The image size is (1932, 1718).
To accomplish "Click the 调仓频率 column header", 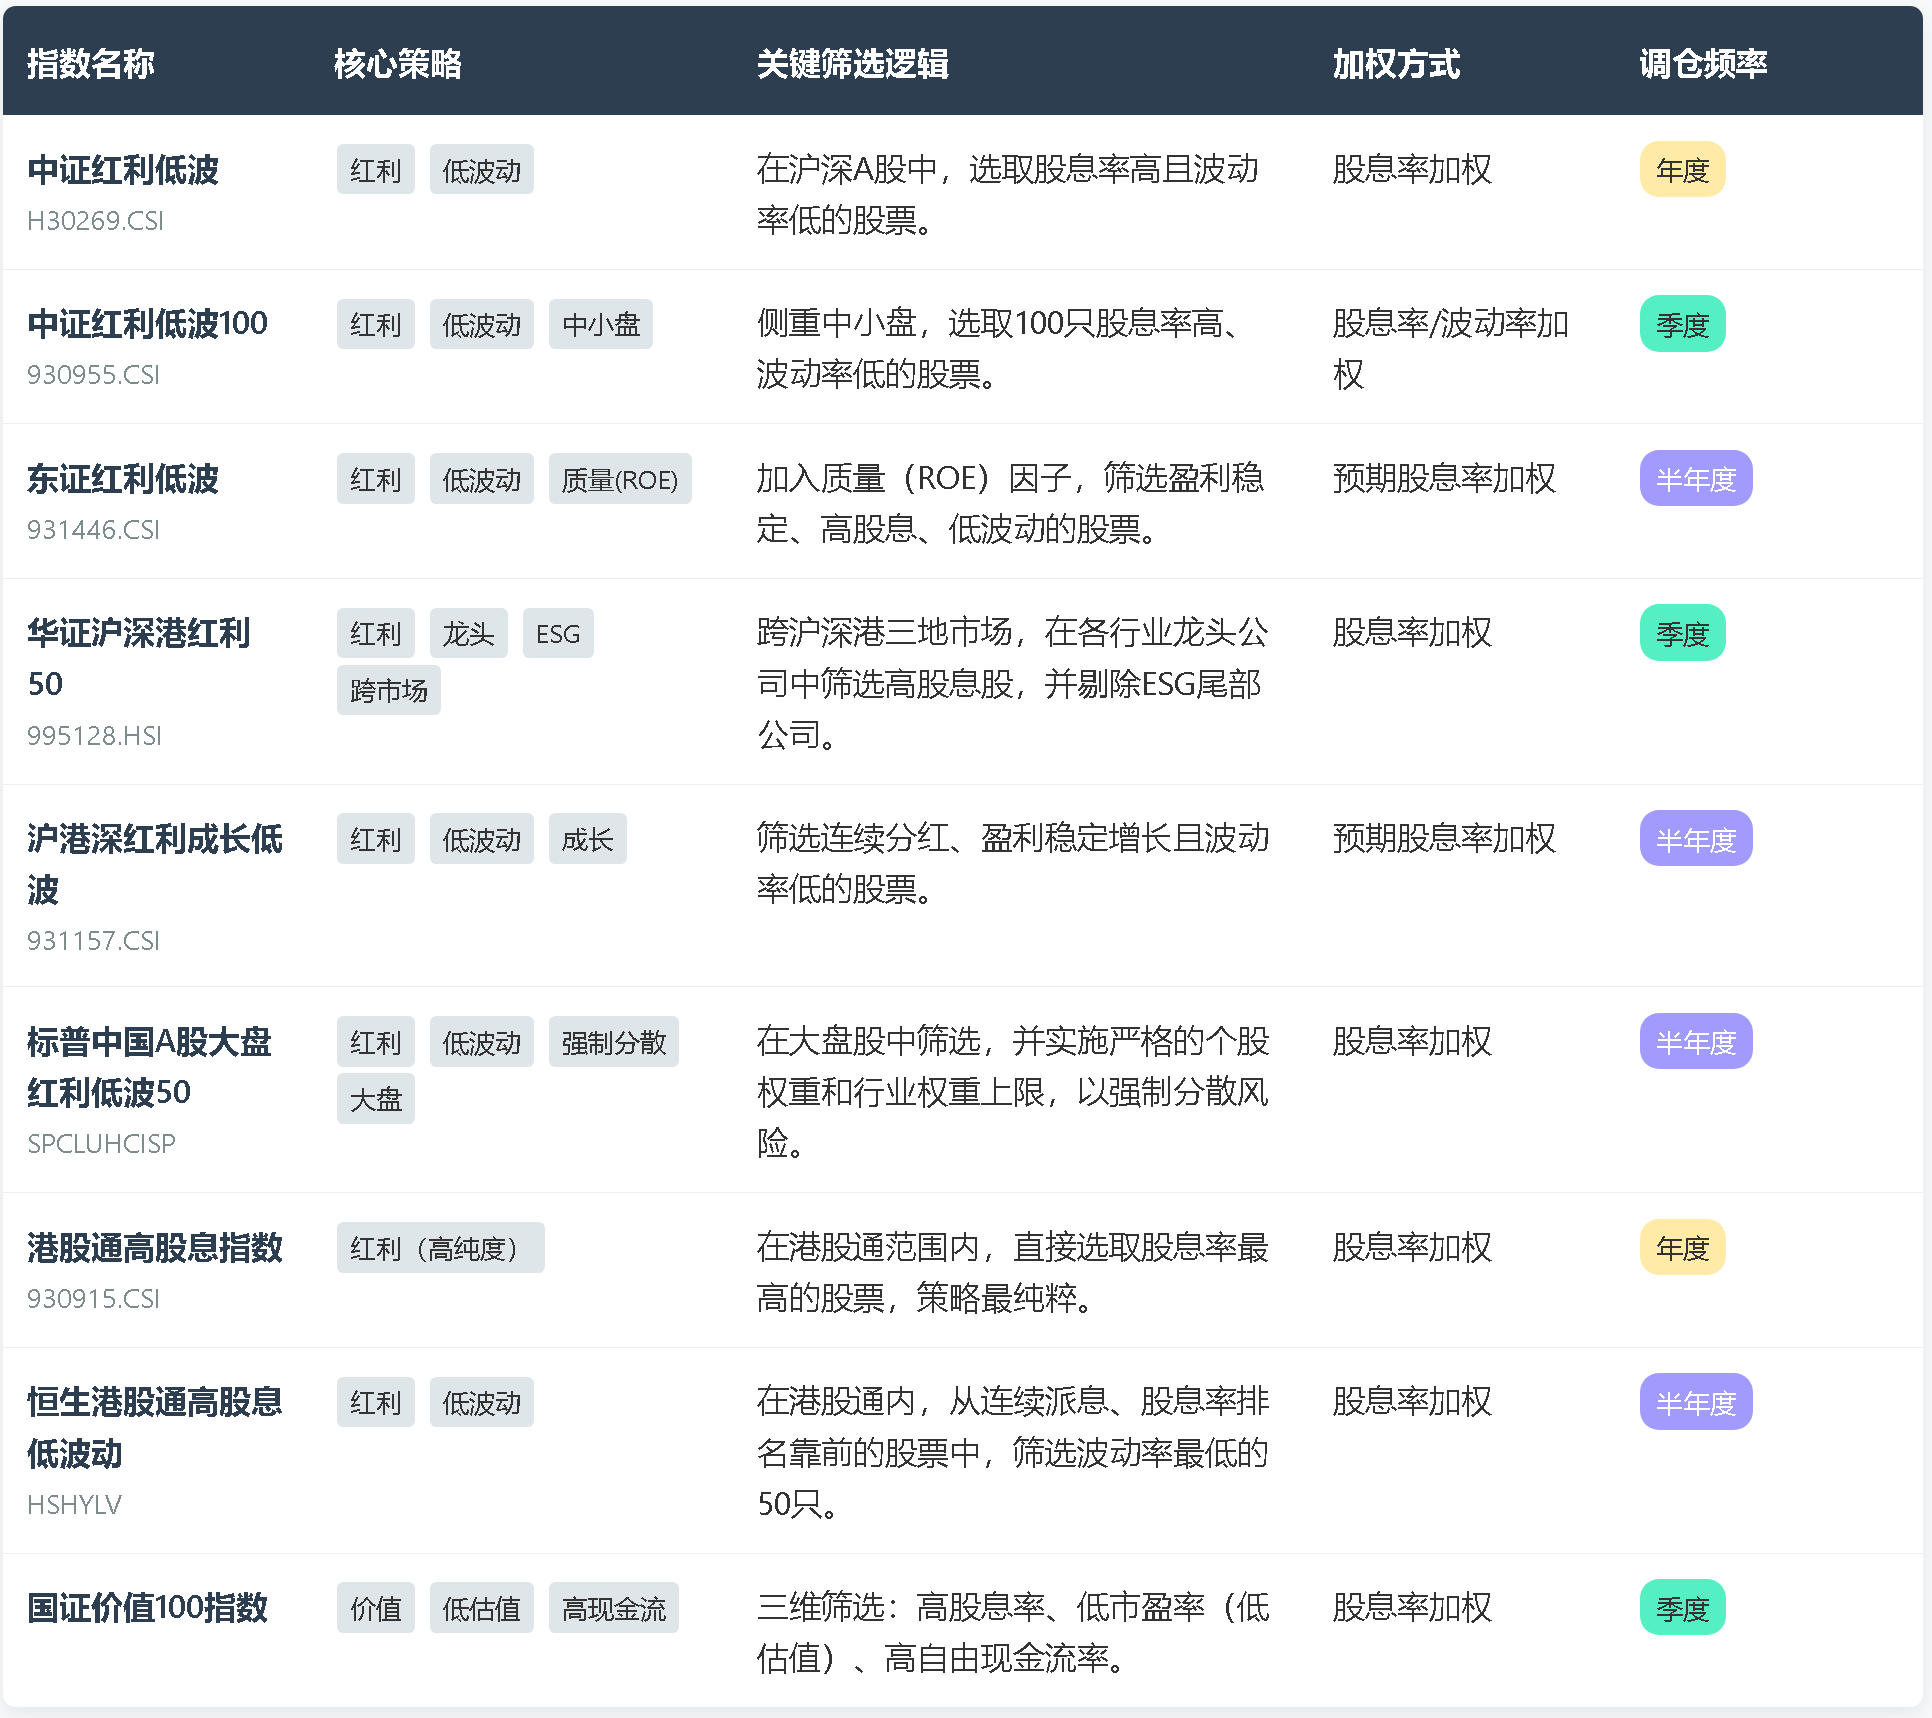I will pos(1702,64).
